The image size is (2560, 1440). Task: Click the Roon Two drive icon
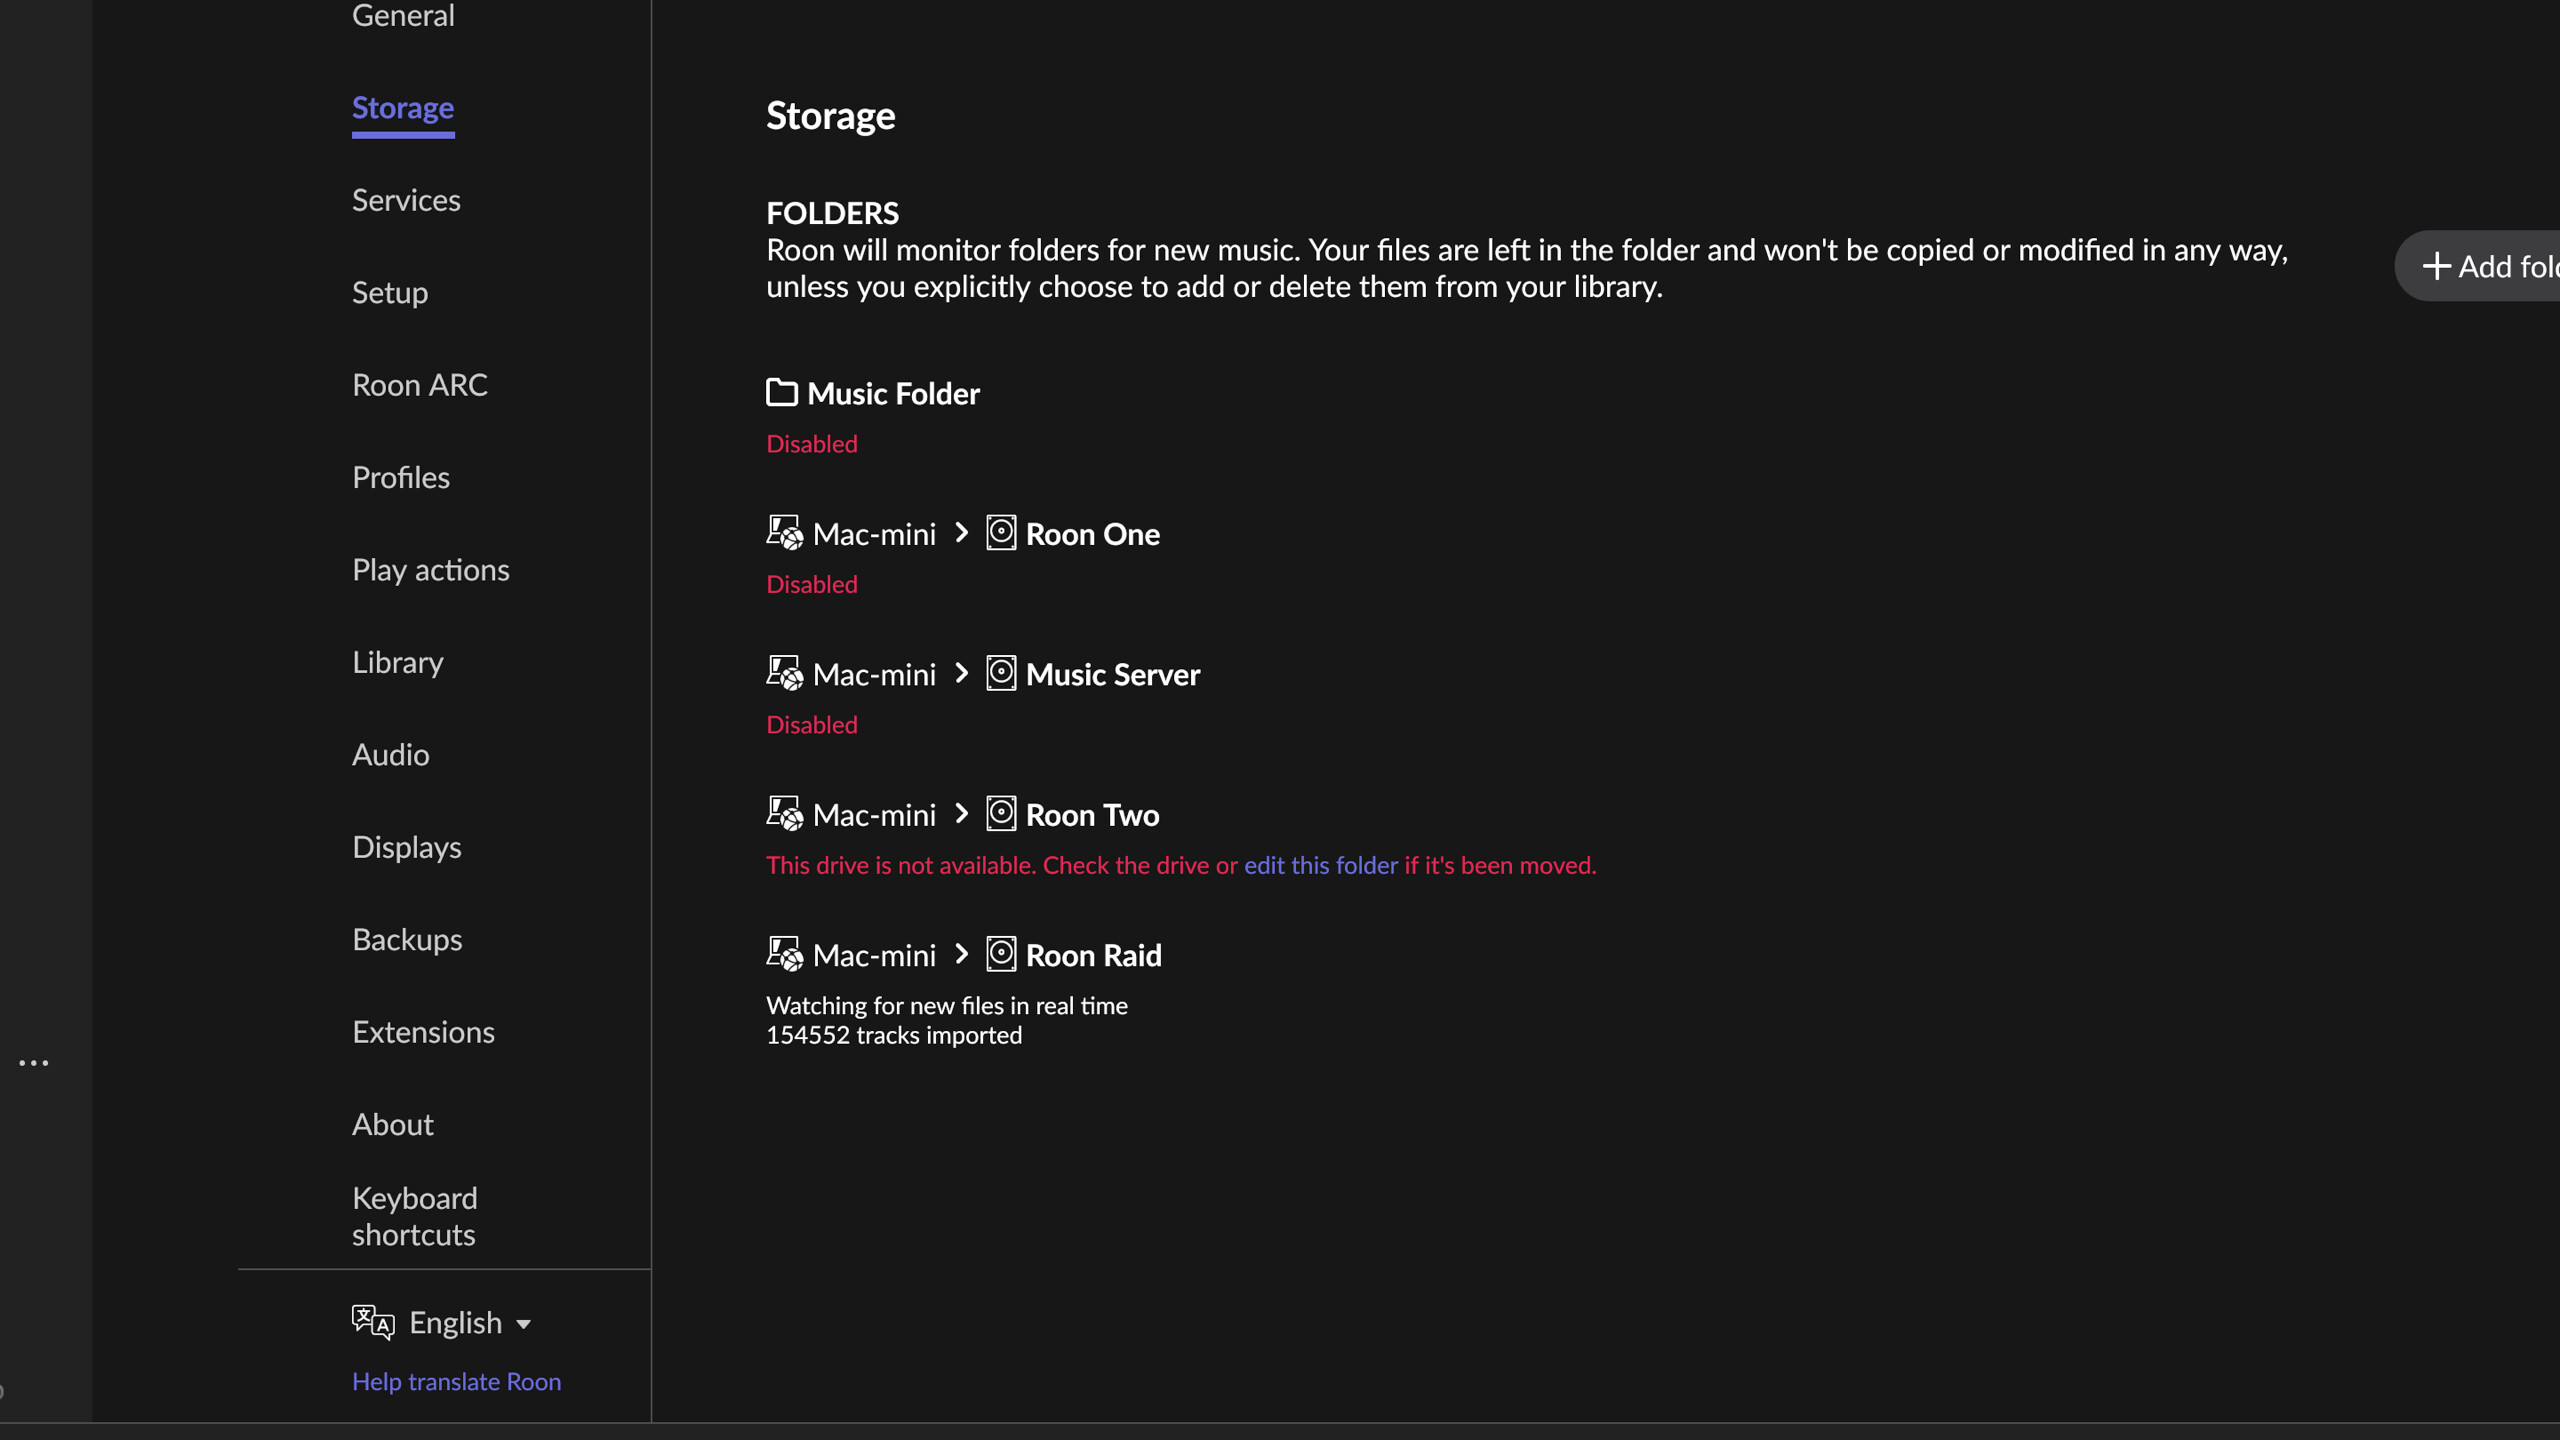pos(1000,814)
